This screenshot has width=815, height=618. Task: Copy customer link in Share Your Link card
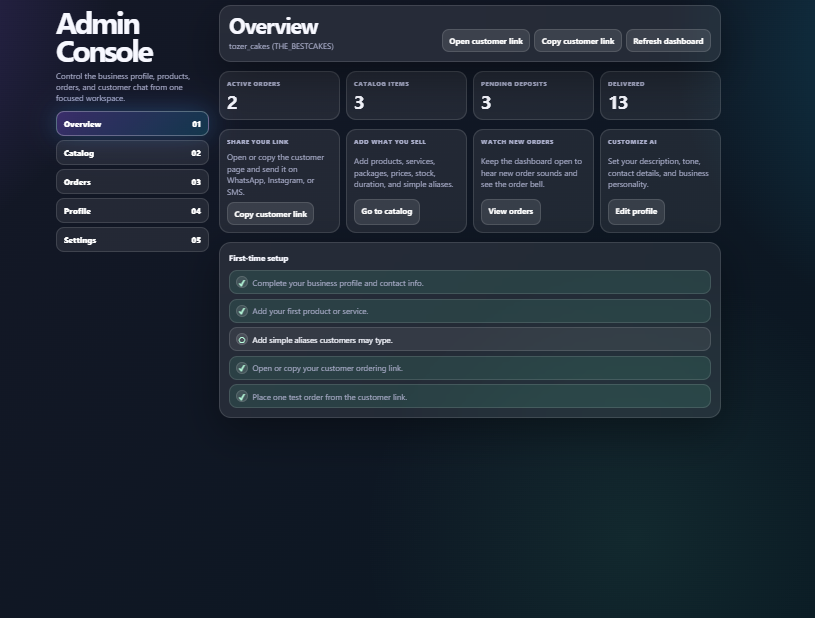[270, 214]
